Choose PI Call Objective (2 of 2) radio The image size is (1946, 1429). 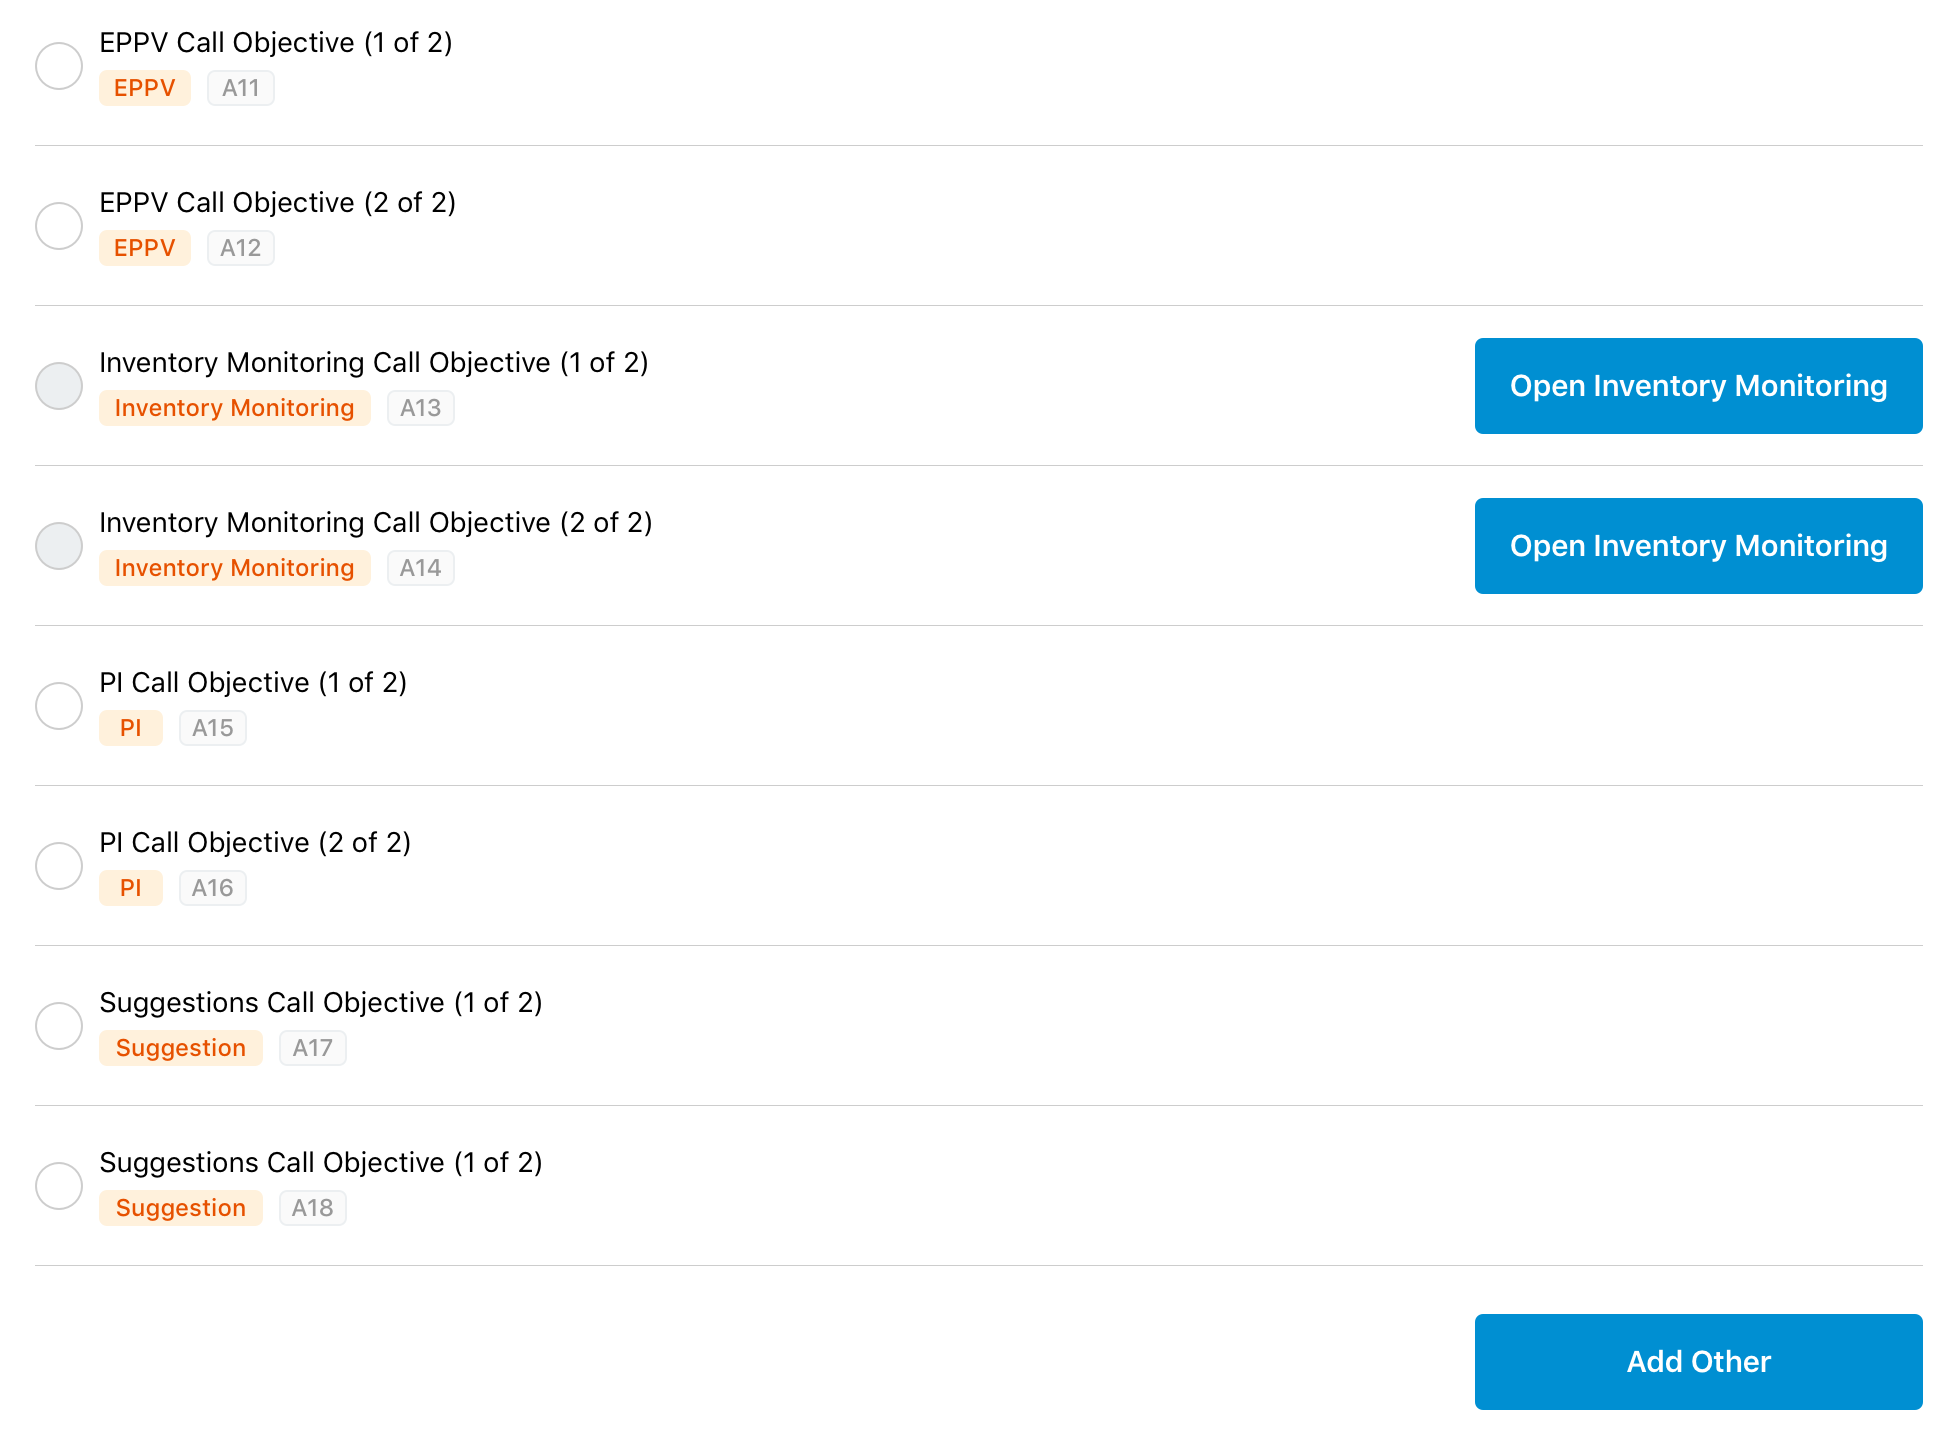[x=59, y=866]
